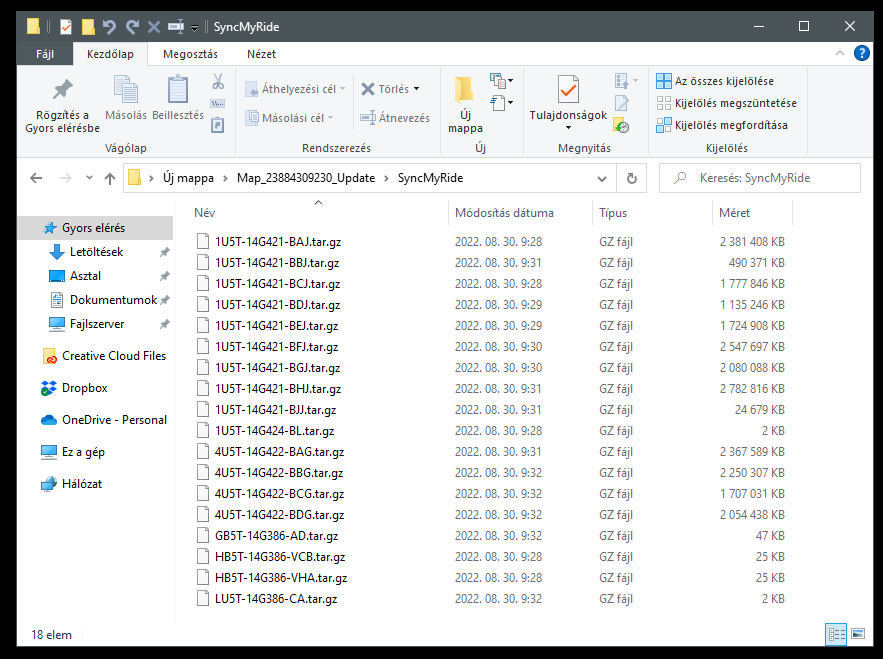The width and height of the screenshot is (883, 659).
Task: Switch to the Nézet tab
Action: click(x=261, y=54)
